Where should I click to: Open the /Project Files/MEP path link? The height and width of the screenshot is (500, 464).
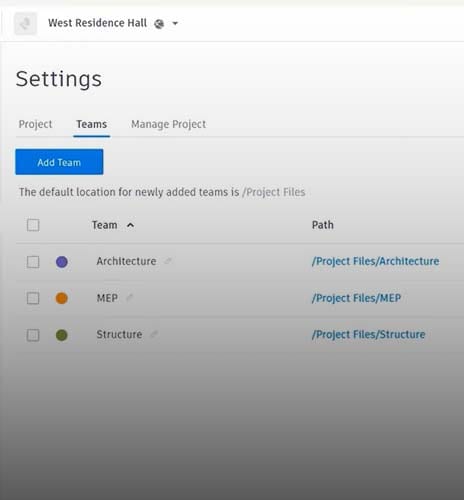(x=356, y=298)
